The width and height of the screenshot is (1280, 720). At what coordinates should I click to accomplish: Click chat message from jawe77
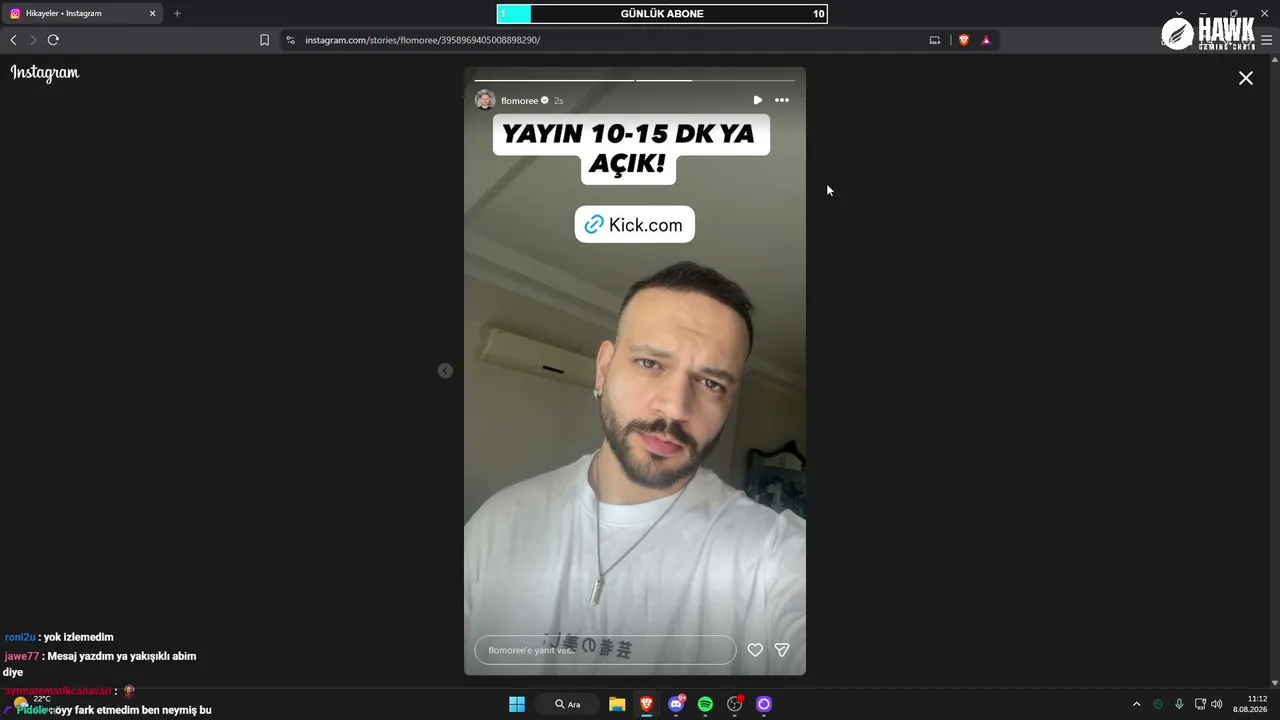point(100,664)
